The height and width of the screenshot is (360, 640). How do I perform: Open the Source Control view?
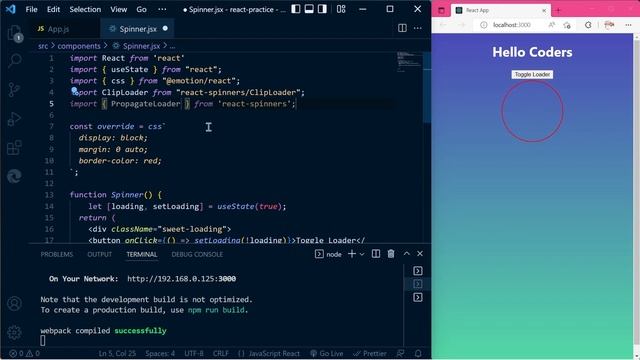15,90
